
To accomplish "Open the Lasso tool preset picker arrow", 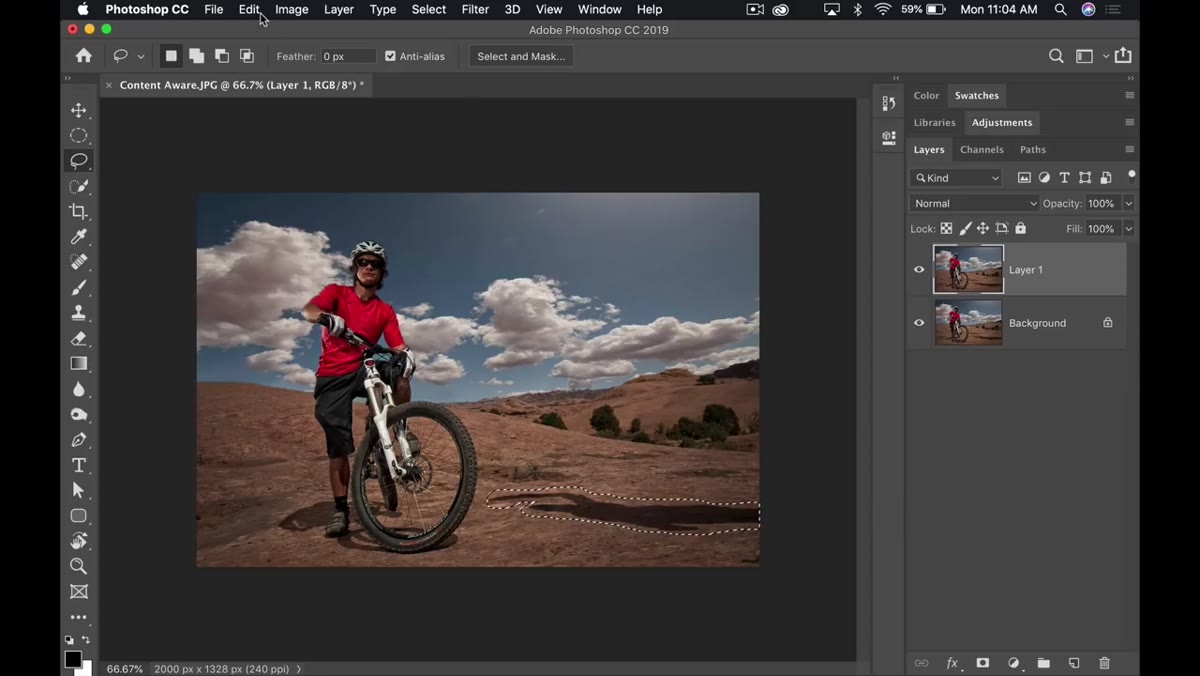I will click(141, 56).
